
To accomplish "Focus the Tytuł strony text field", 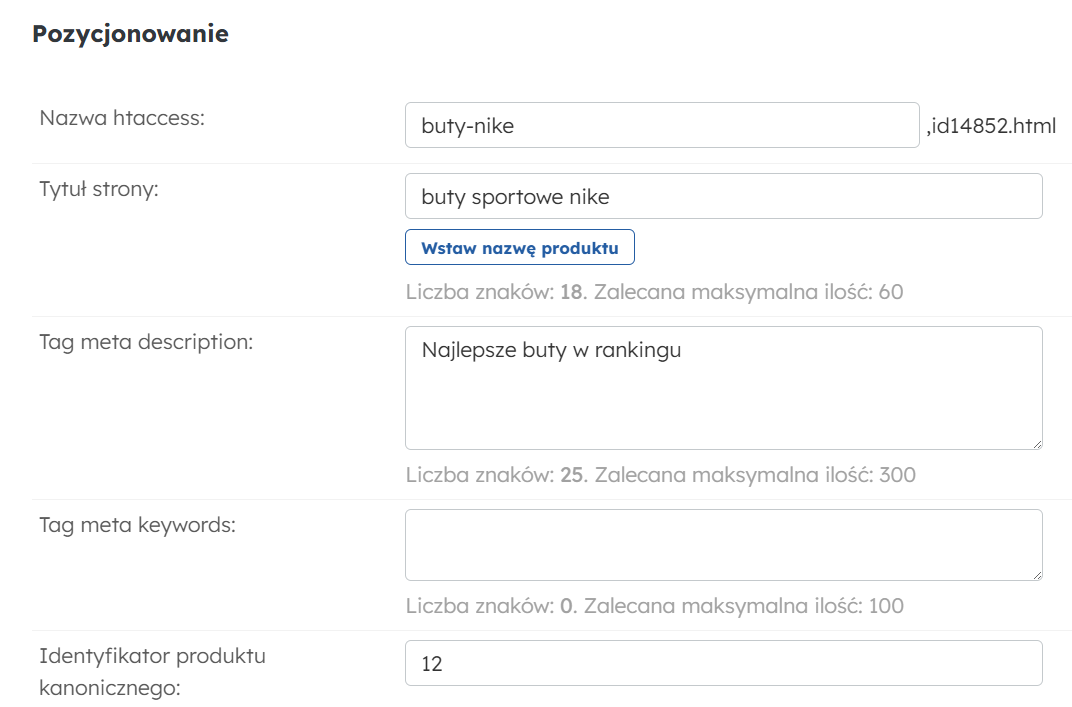I will (723, 197).
